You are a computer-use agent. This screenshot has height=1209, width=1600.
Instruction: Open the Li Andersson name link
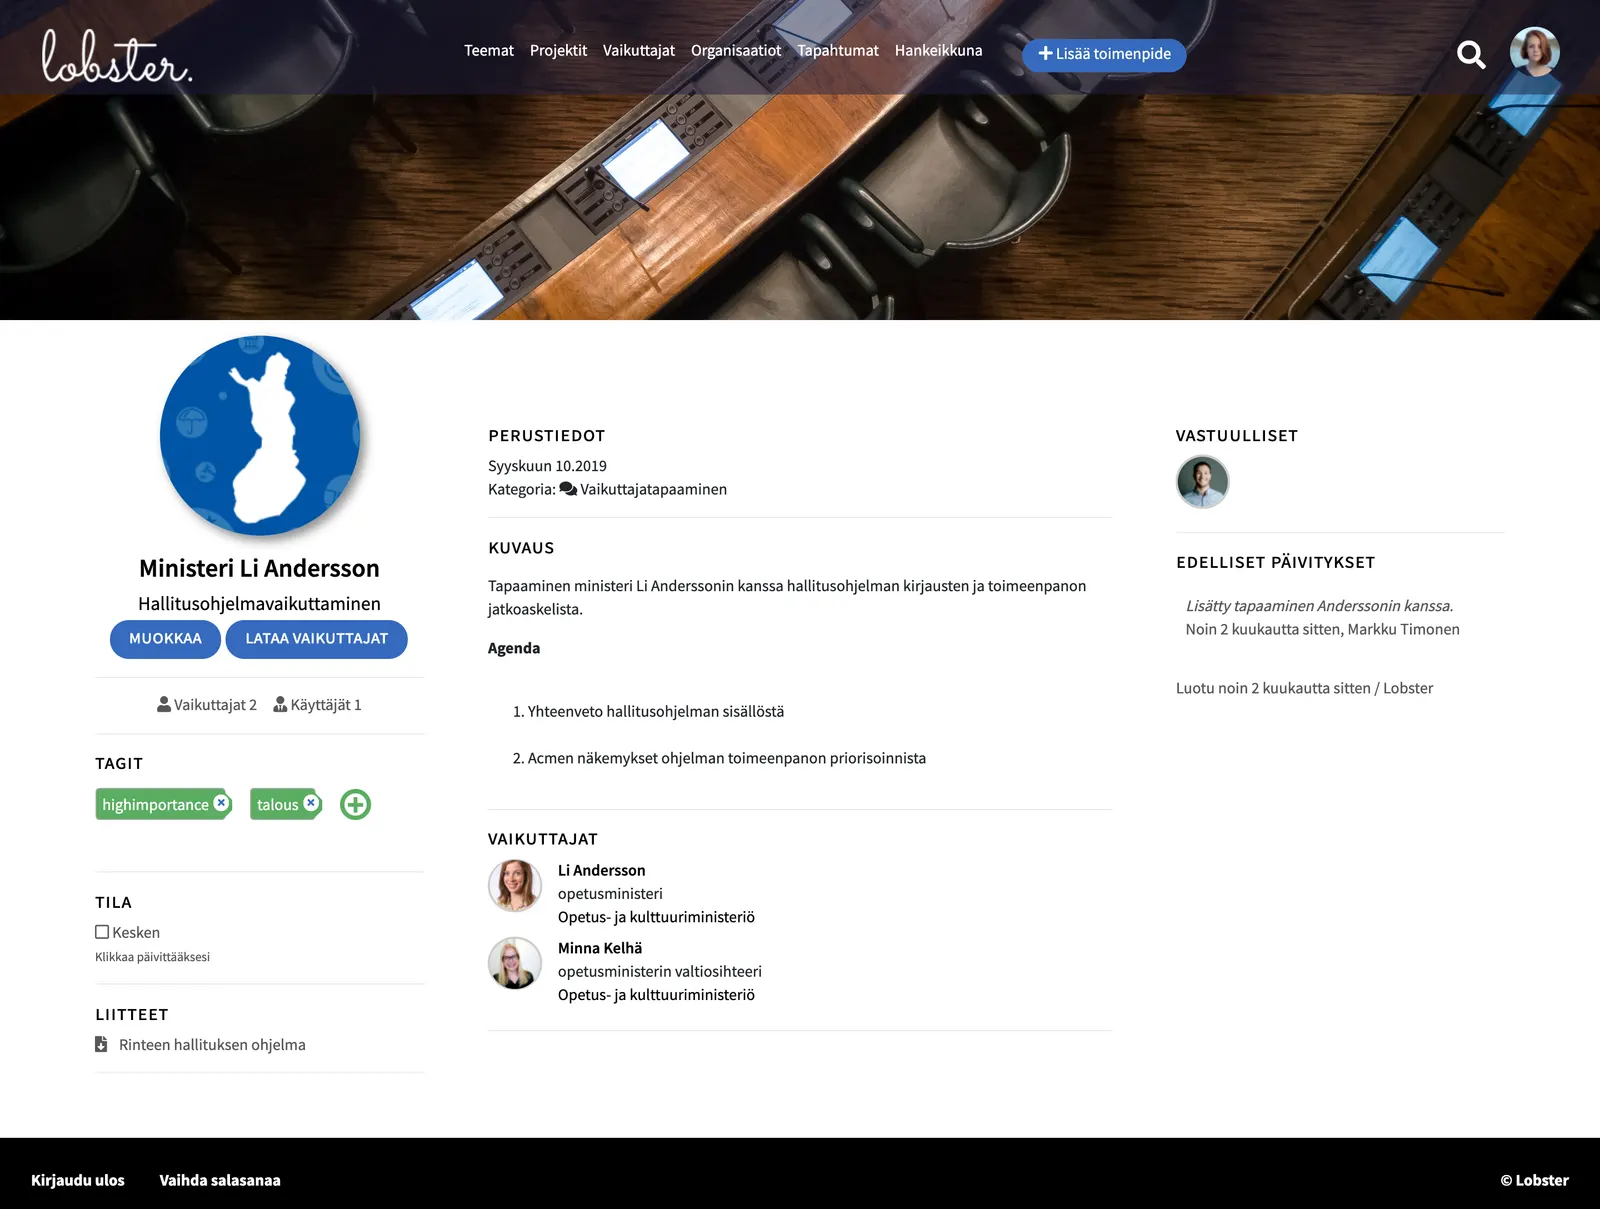(x=601, y=870)
